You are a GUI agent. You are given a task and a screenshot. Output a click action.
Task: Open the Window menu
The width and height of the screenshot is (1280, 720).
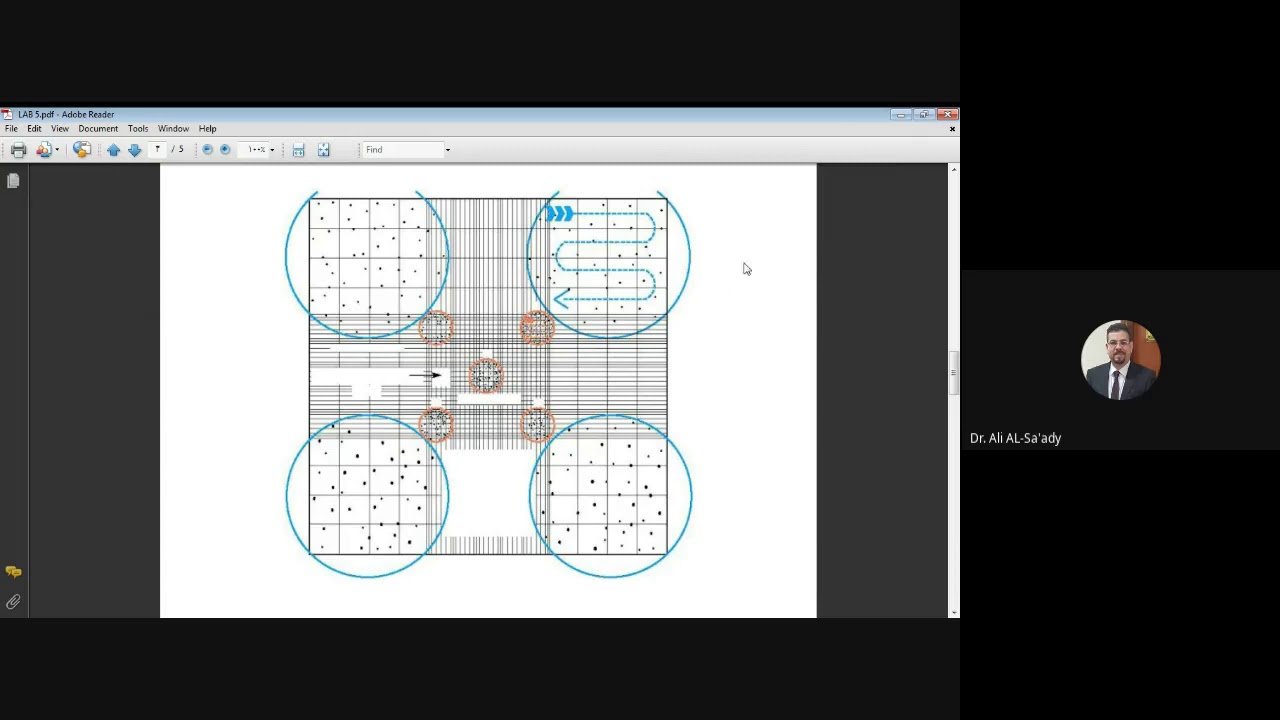tap(173, 129)
